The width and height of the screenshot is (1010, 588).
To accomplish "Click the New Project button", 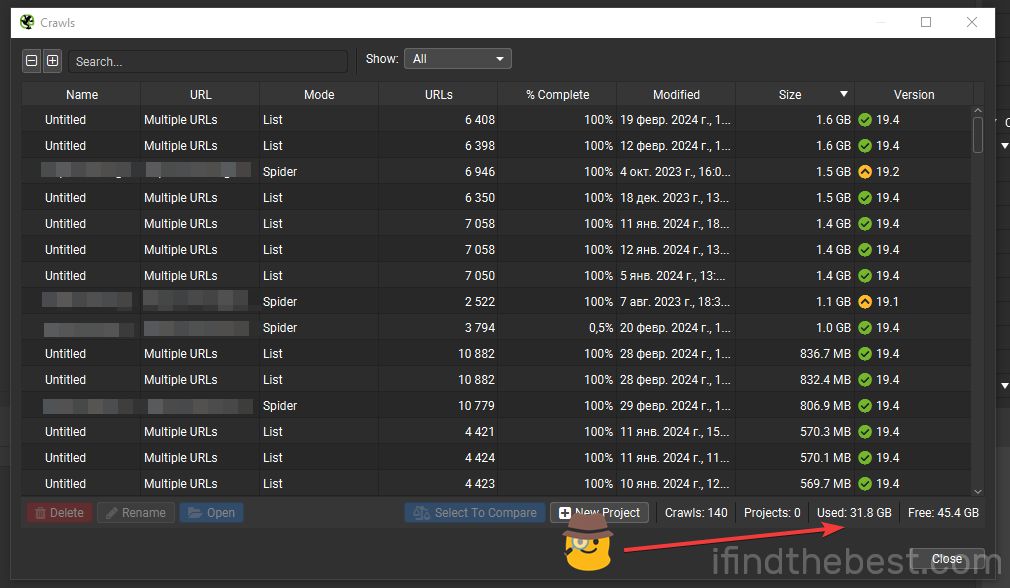I will click(x=598, y=512).
